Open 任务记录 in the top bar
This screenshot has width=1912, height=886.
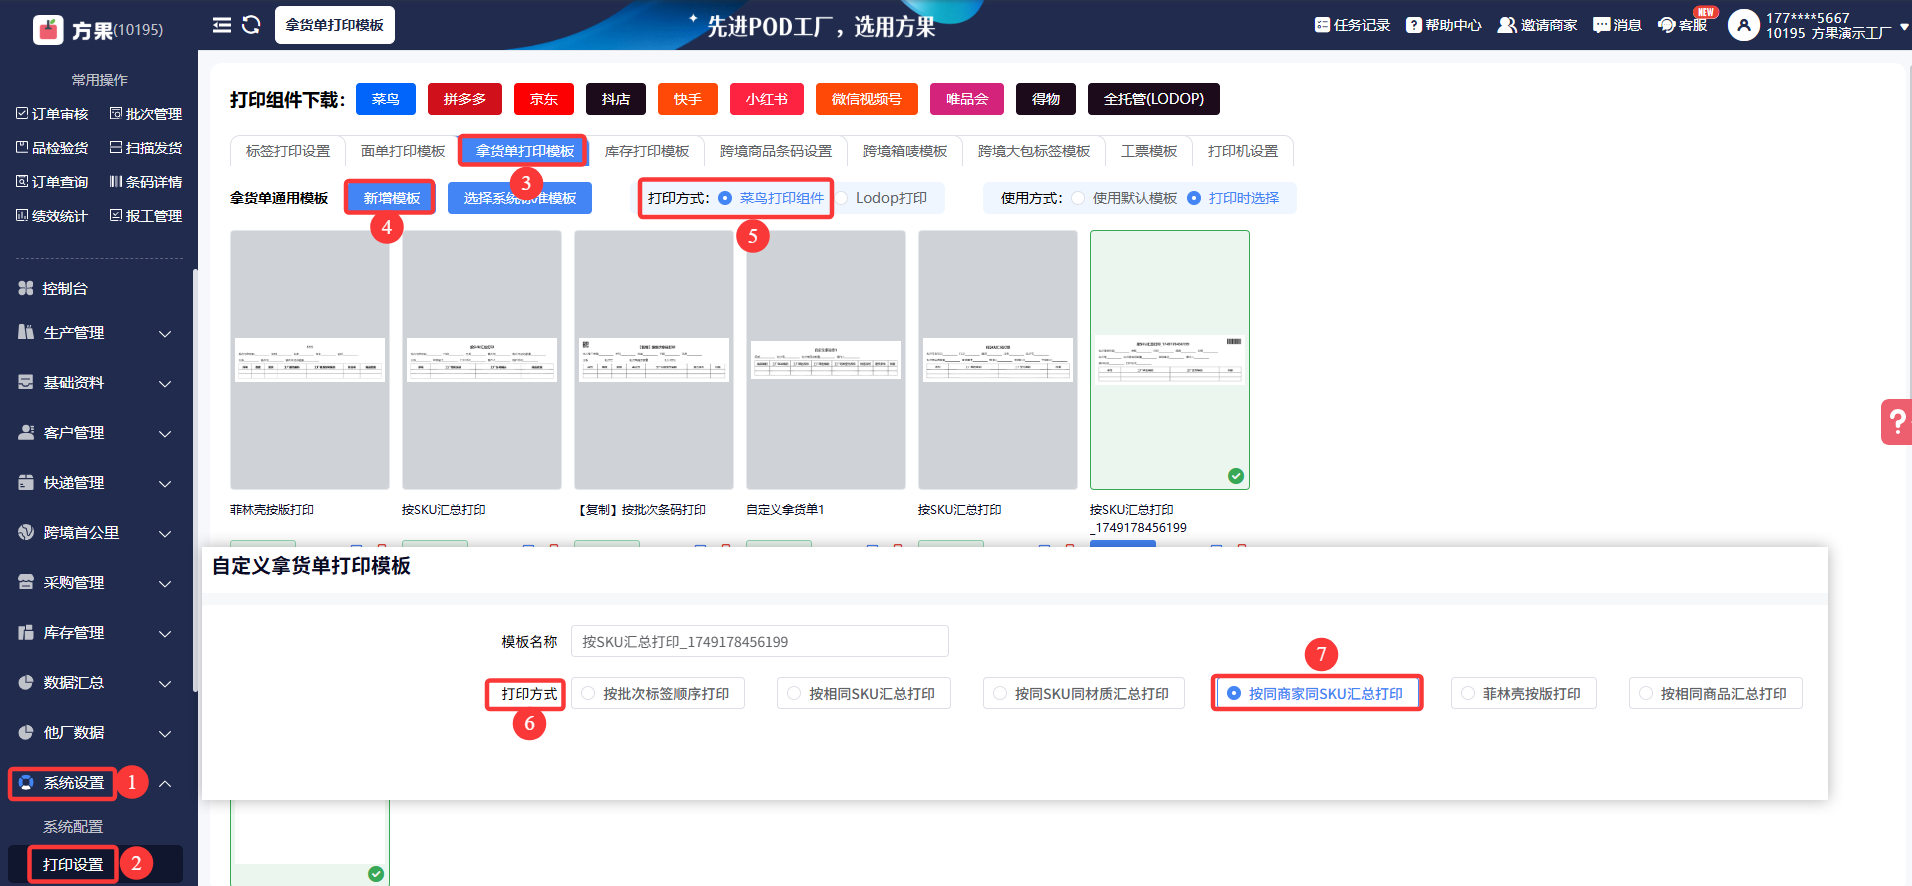[1352, 25]
